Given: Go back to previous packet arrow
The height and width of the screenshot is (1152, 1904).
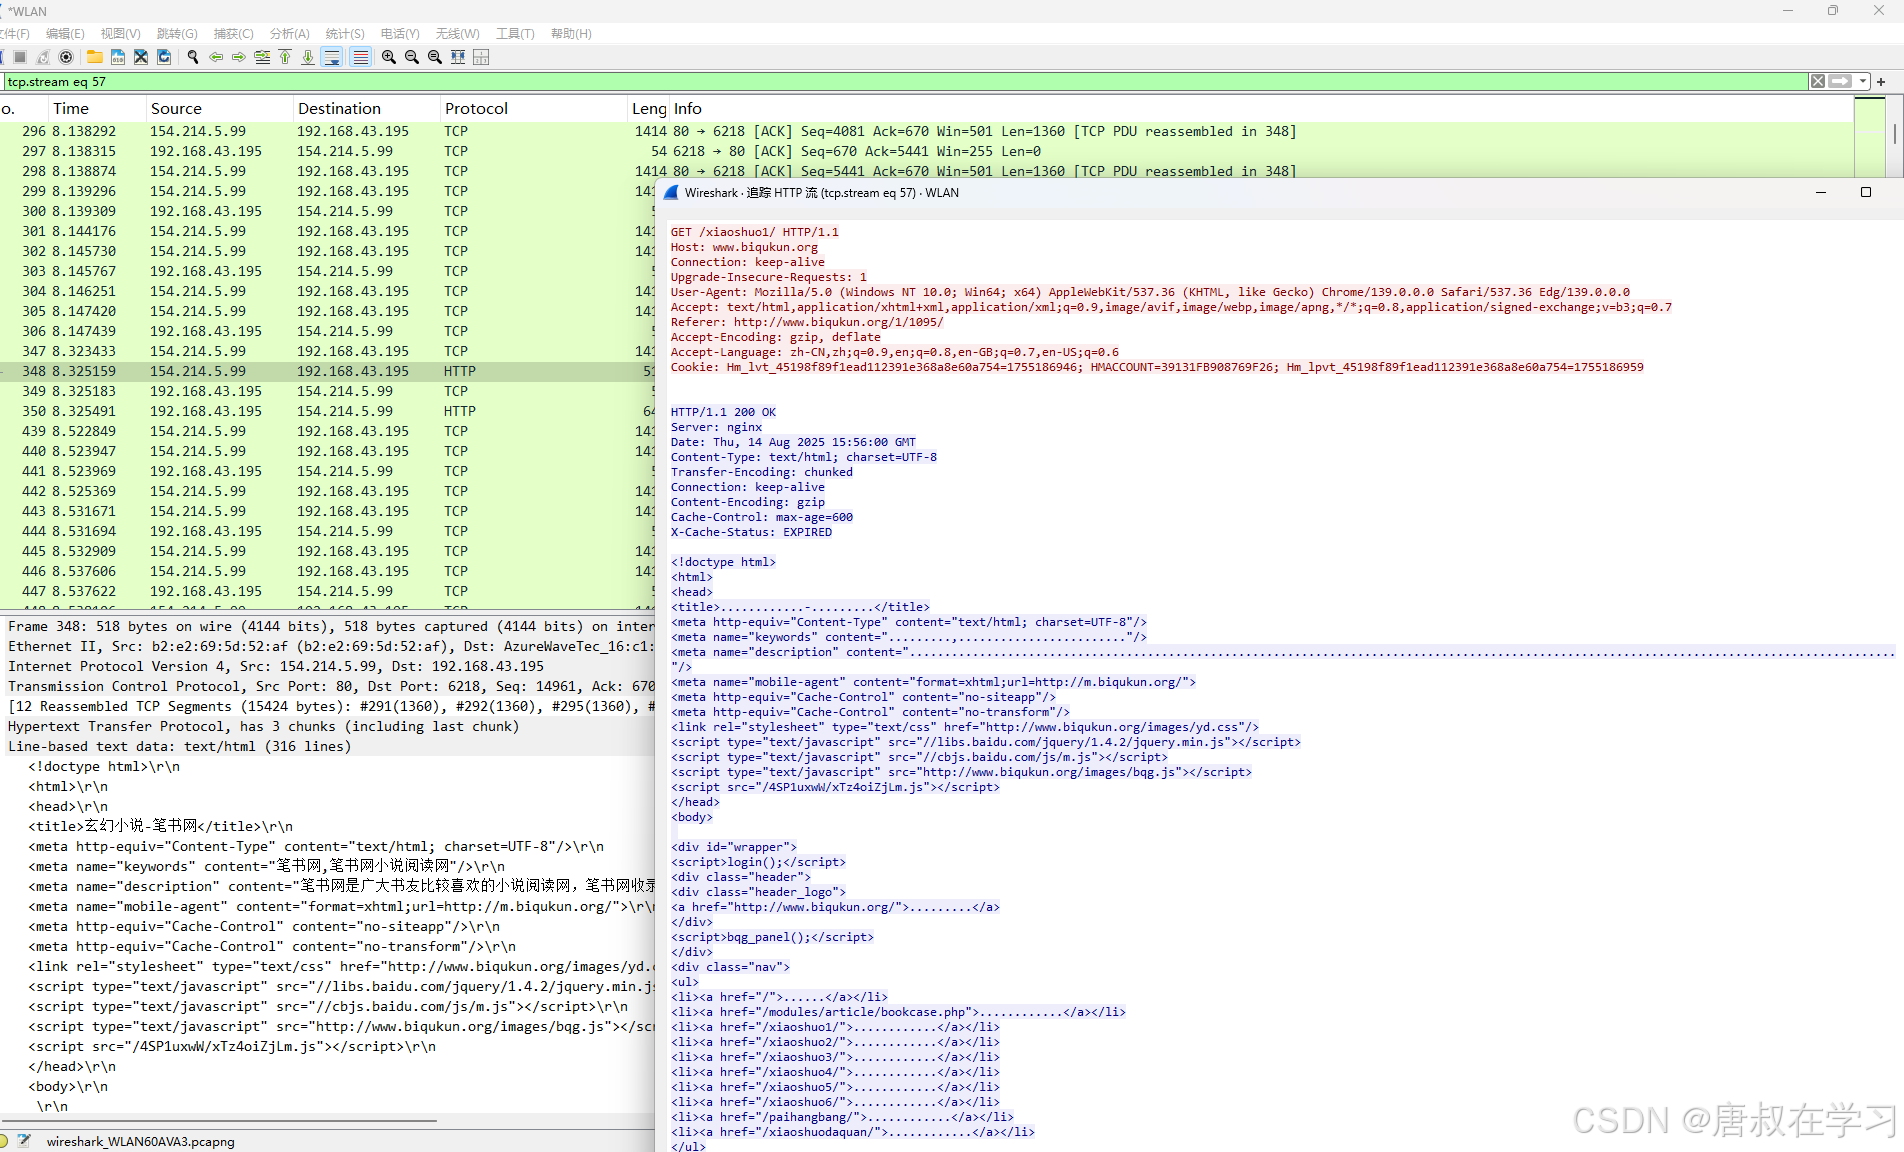Looking at the screenshot, I should tap(216, 57).
